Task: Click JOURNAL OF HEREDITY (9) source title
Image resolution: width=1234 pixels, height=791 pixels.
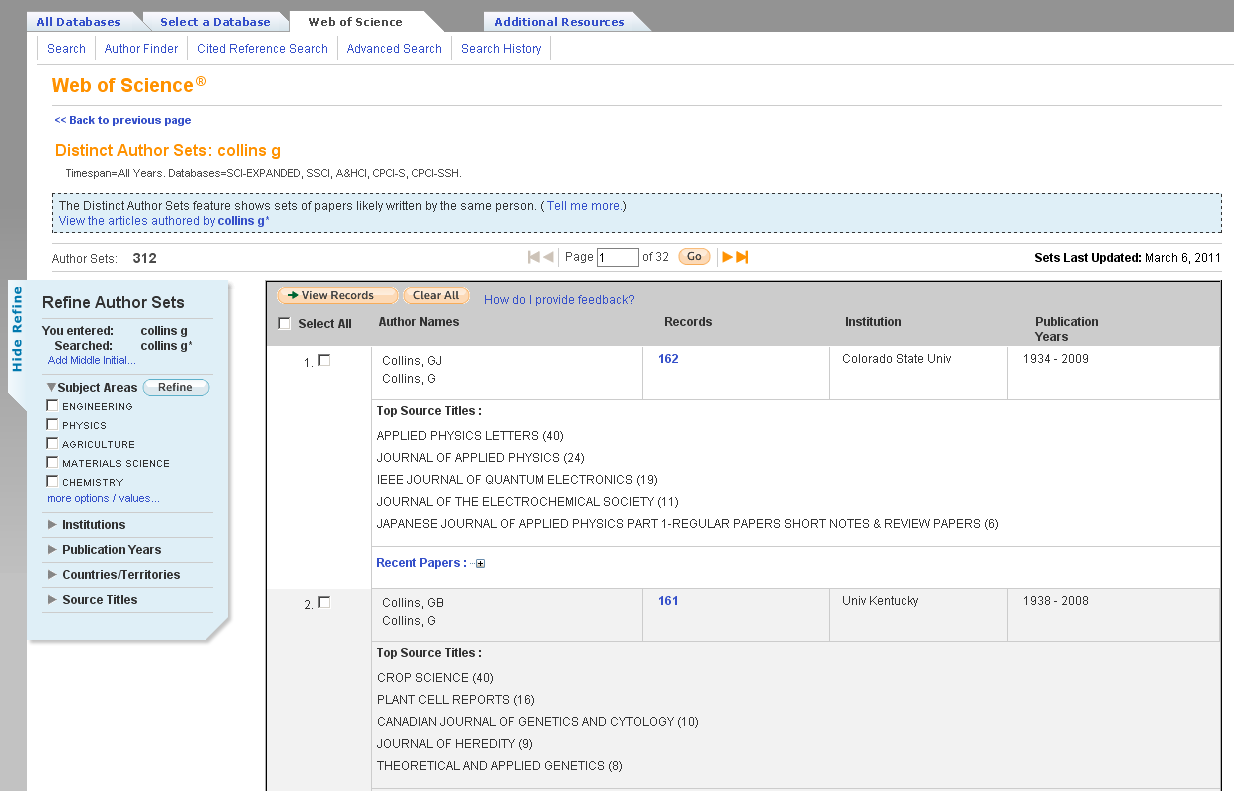Action: (455, 744)
